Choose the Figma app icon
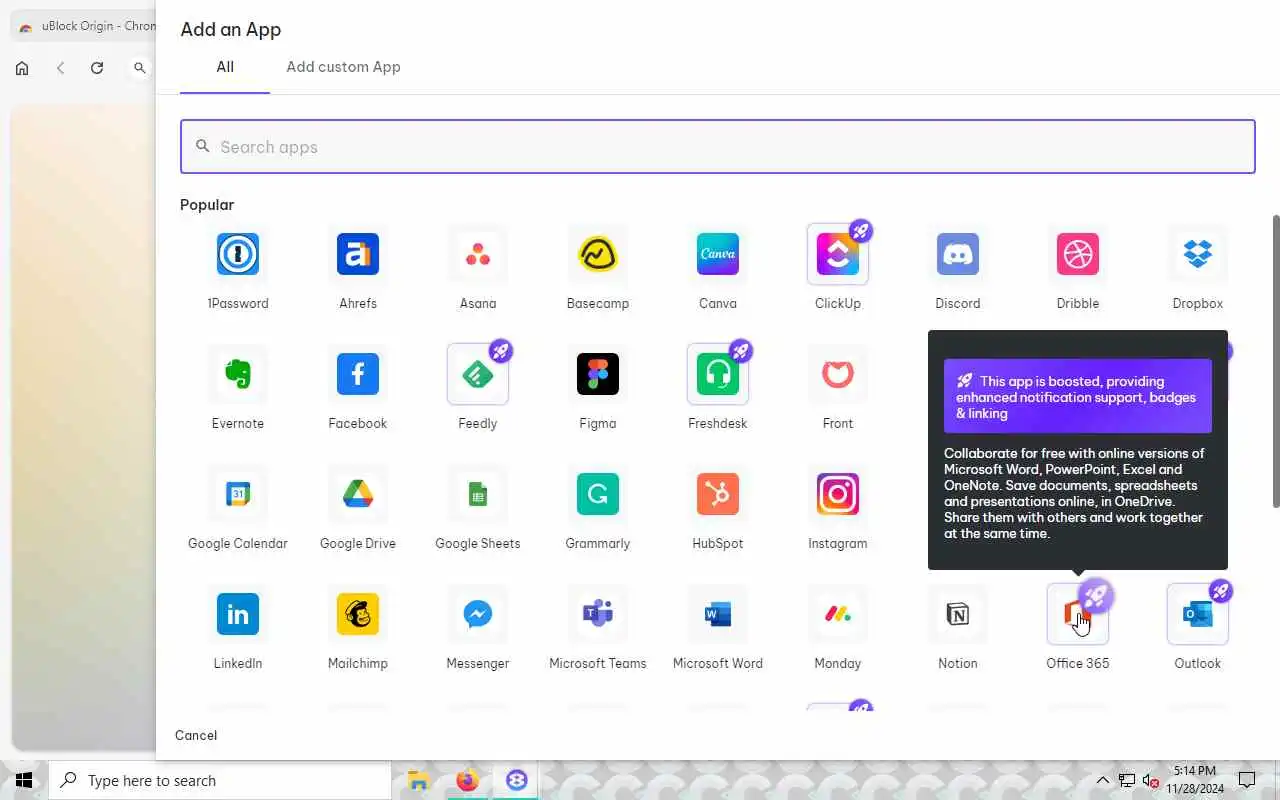Image resolution: width=1280 pixels, height=800 pixels. [x=598, y=374]
